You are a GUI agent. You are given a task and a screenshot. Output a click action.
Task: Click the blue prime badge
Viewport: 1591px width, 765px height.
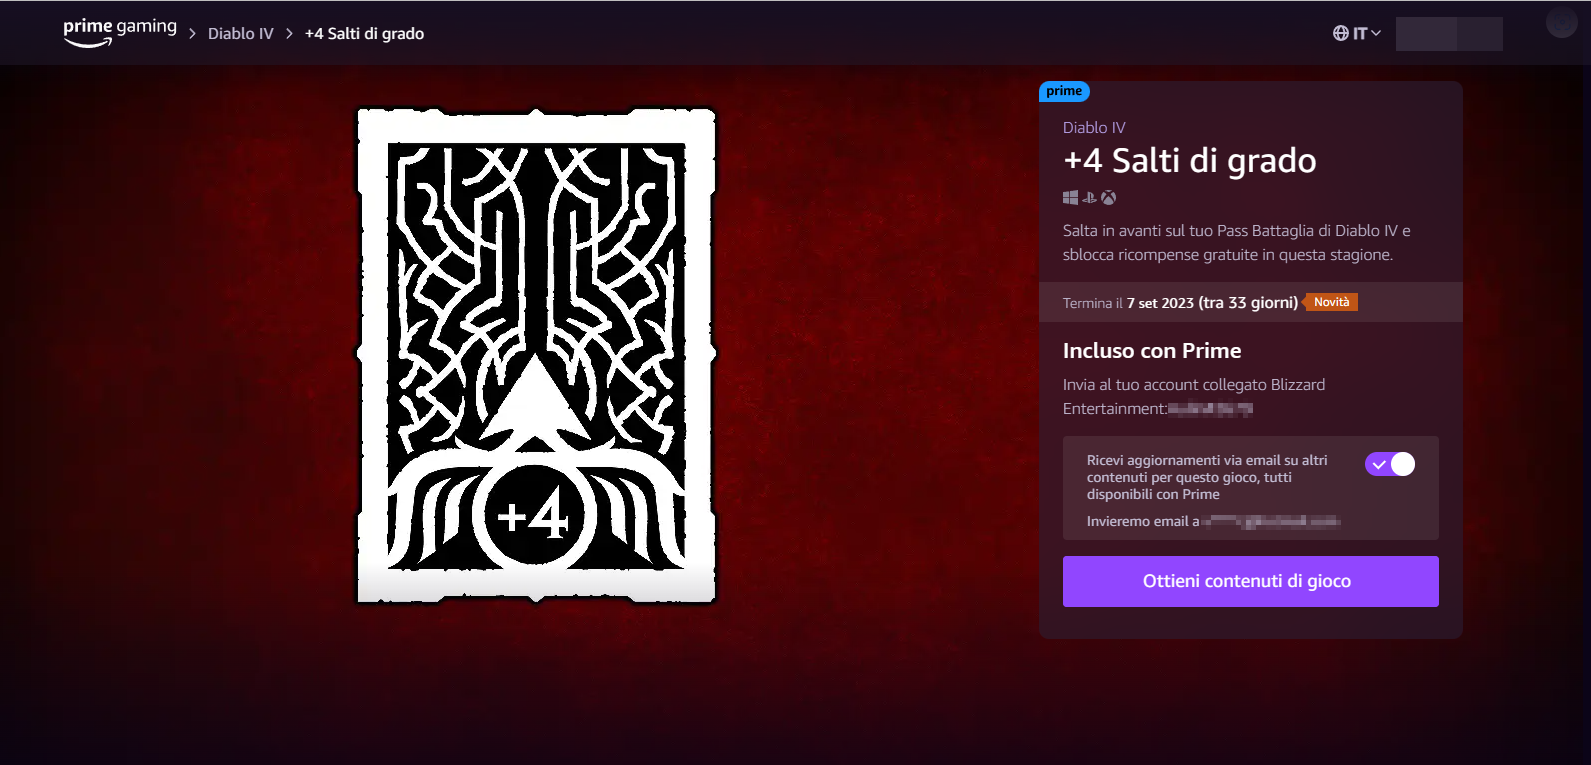[x=1064, y=91]
